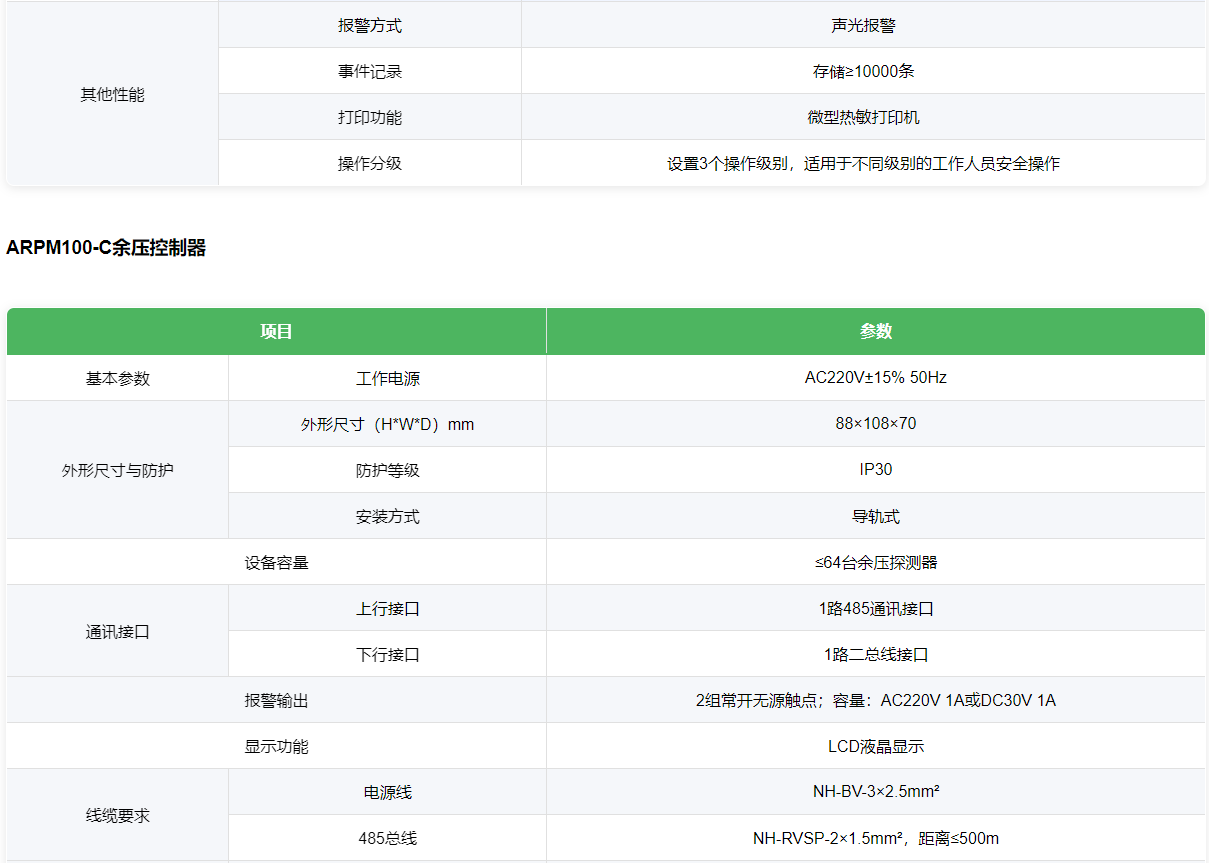This screenshot has height=863, width=1209.
Task: Select the 1路485通讯接口 cell
Action: (876, 608)
